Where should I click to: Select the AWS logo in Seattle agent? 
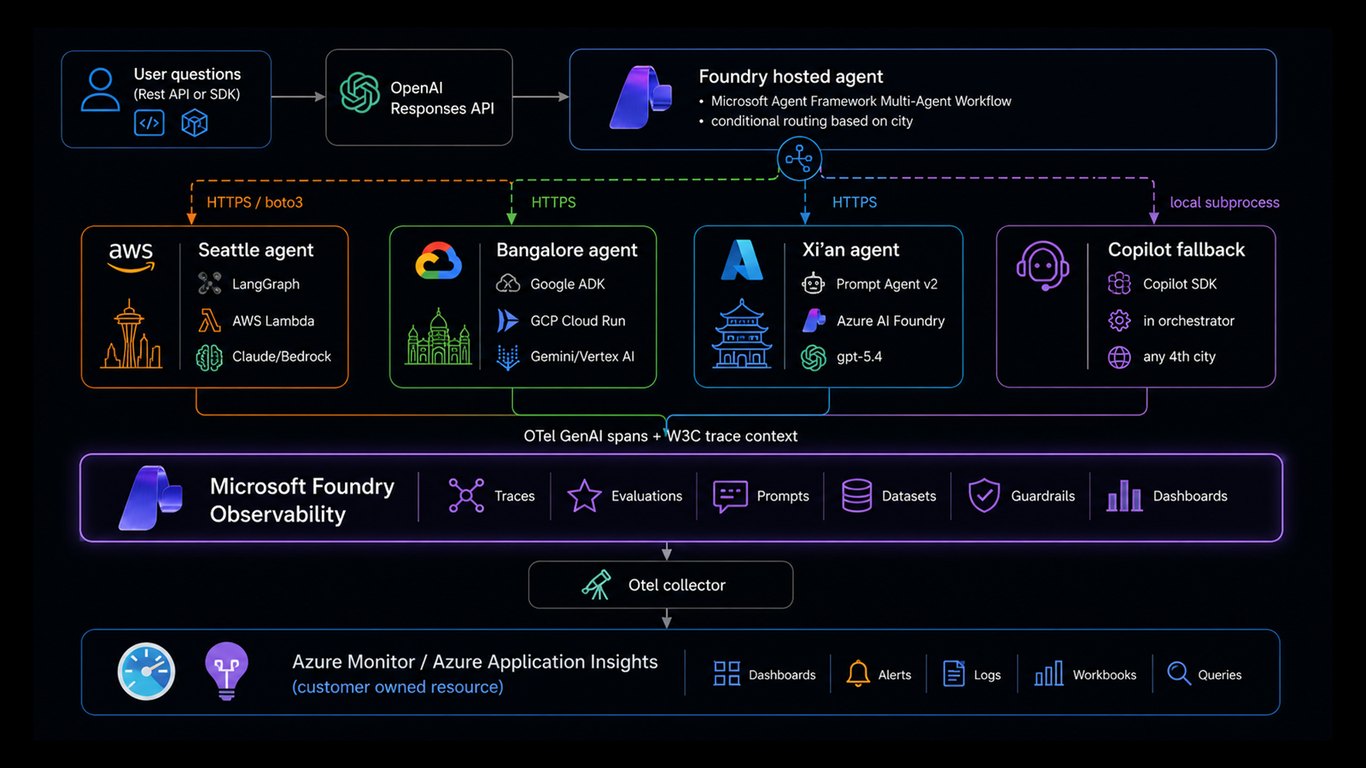(131, 255)
